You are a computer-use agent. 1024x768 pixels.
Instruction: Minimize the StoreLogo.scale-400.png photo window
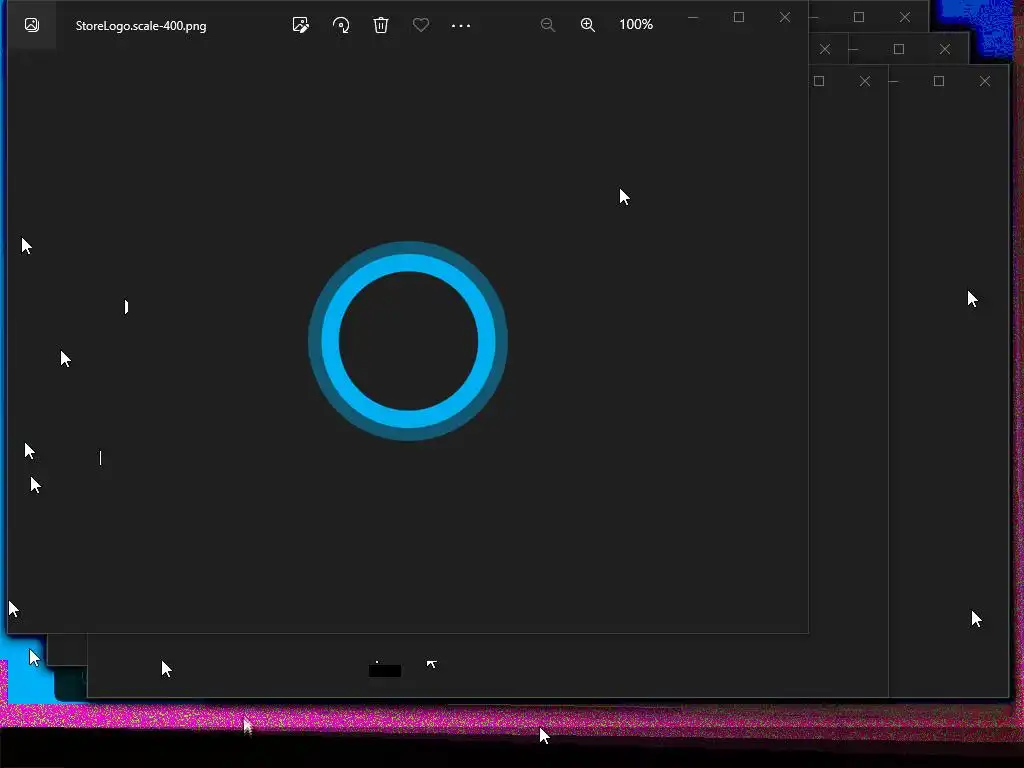pos(693,18)
